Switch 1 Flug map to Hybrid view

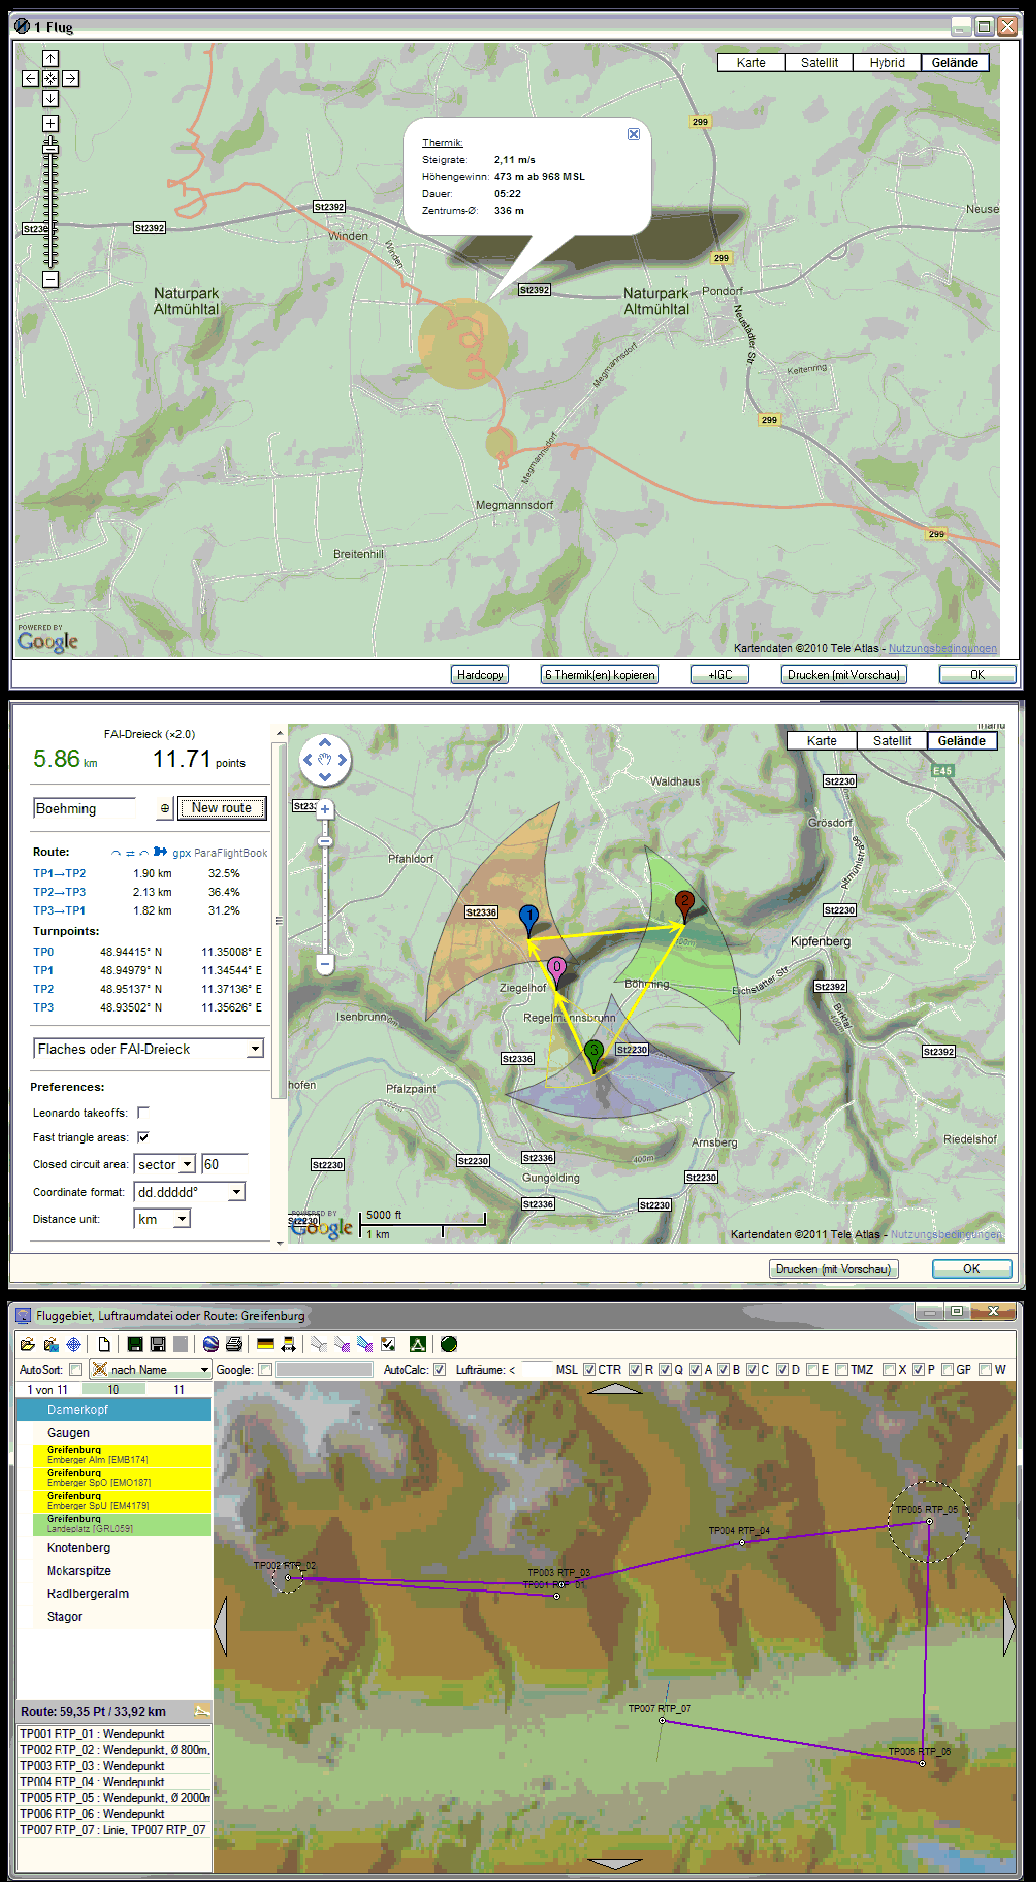pyautogui.click(x=887, y=62)
